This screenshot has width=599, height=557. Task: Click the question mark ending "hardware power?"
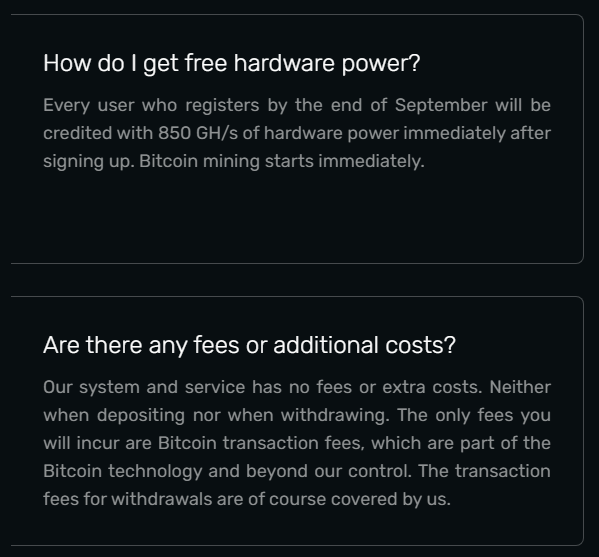pyautogui.click(x=414, y=63)
